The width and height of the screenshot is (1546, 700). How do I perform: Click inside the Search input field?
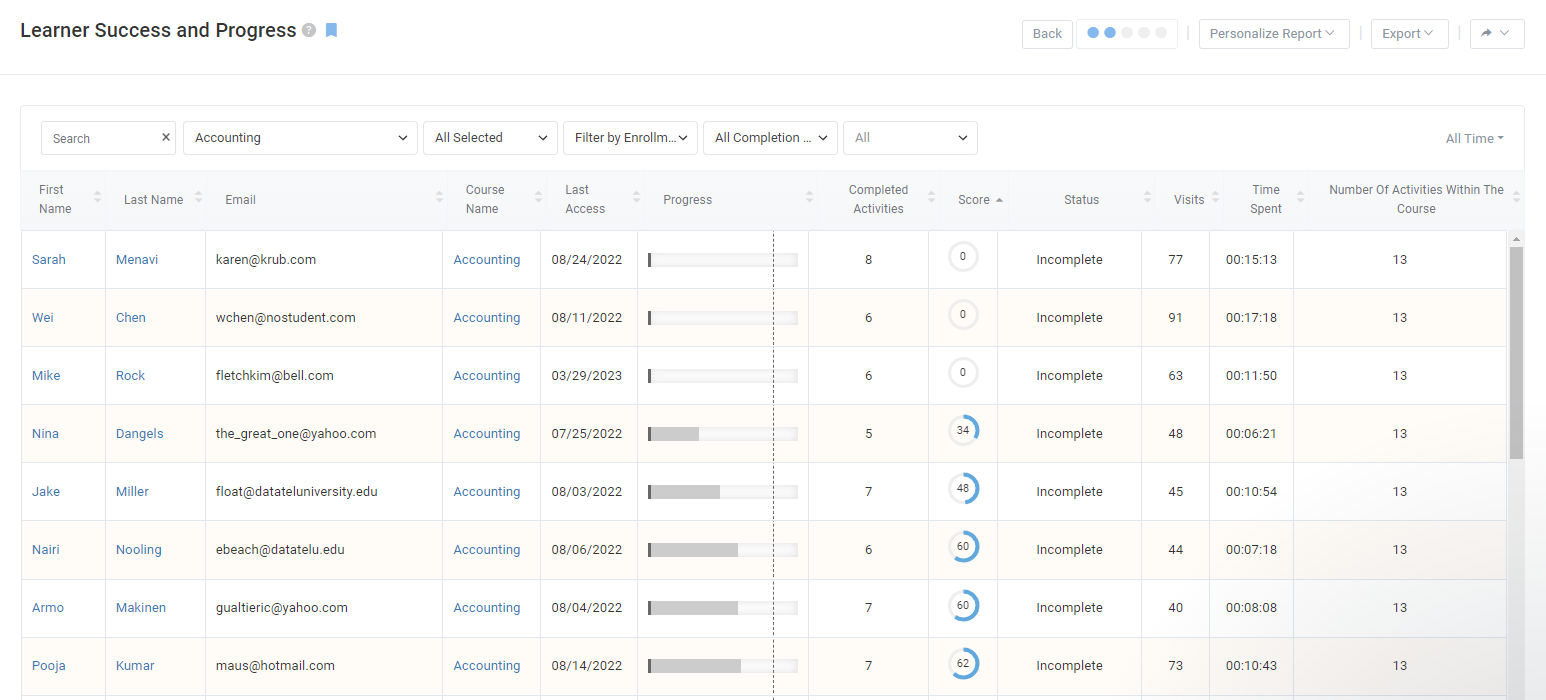point(100,139)
